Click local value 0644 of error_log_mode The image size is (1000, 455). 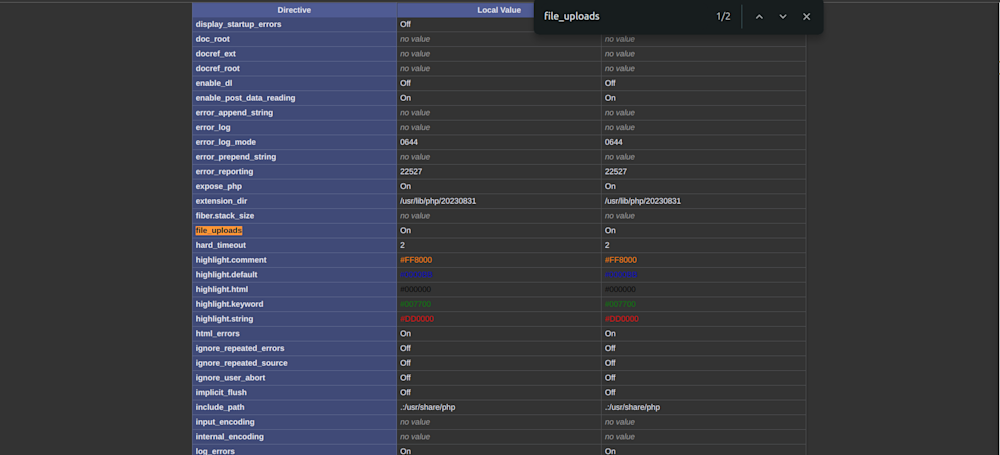(x=409, y=142)
